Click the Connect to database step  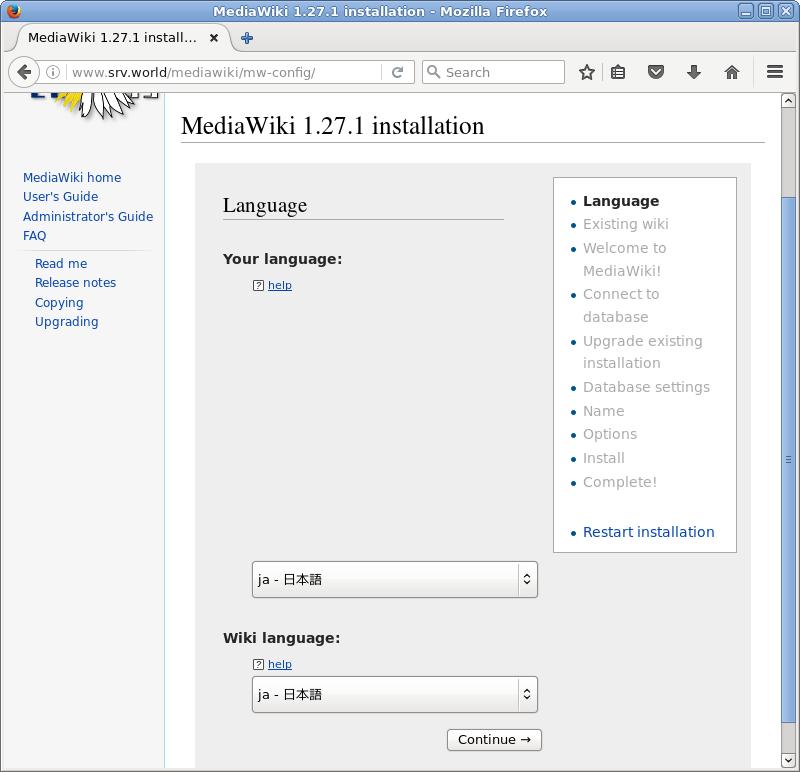point(621,306)
